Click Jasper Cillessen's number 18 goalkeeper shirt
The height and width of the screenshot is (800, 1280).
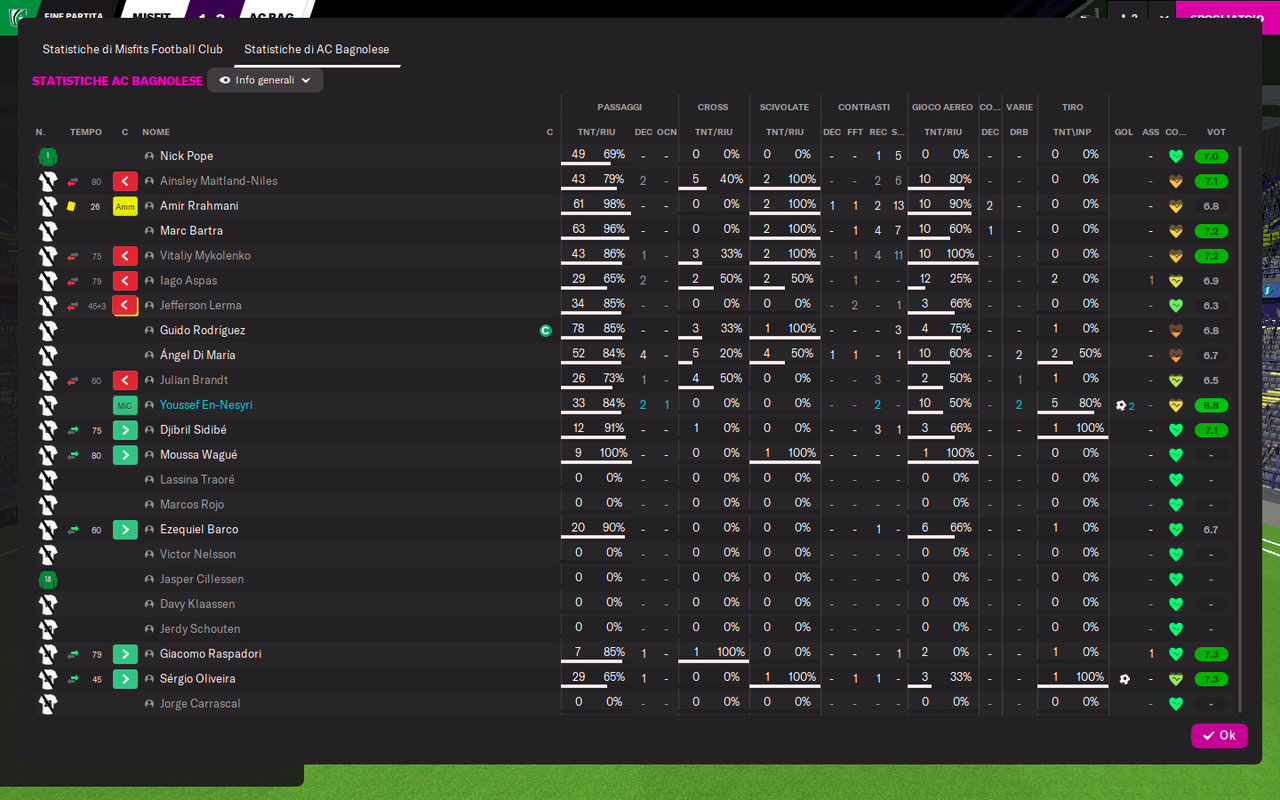coord(48,579)
